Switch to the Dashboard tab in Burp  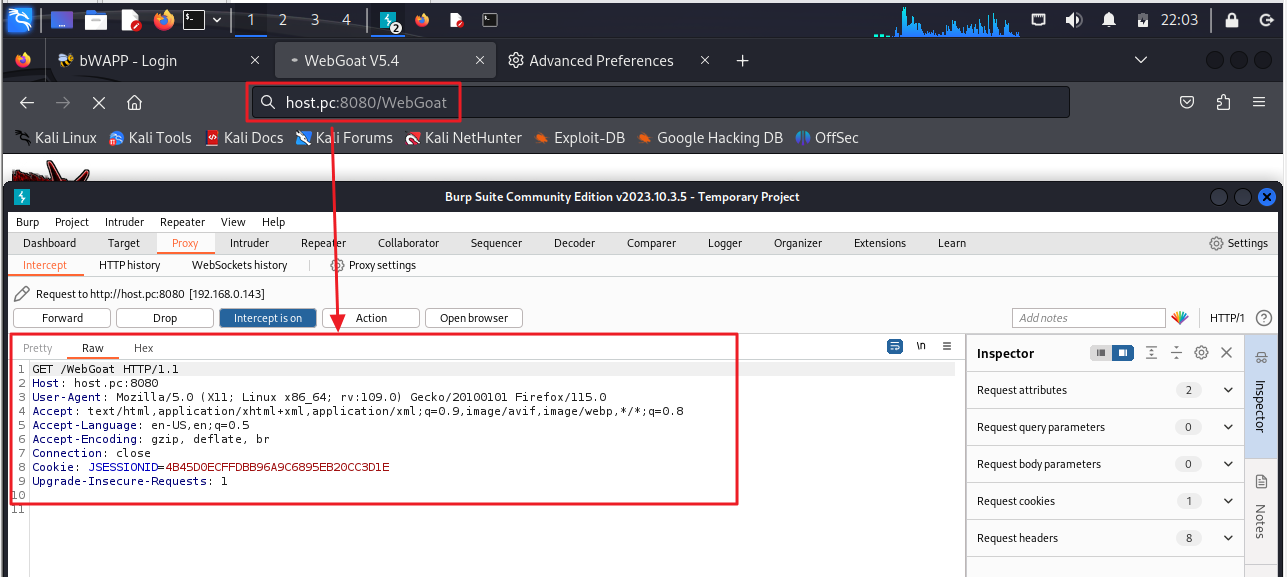pos(50,243)
